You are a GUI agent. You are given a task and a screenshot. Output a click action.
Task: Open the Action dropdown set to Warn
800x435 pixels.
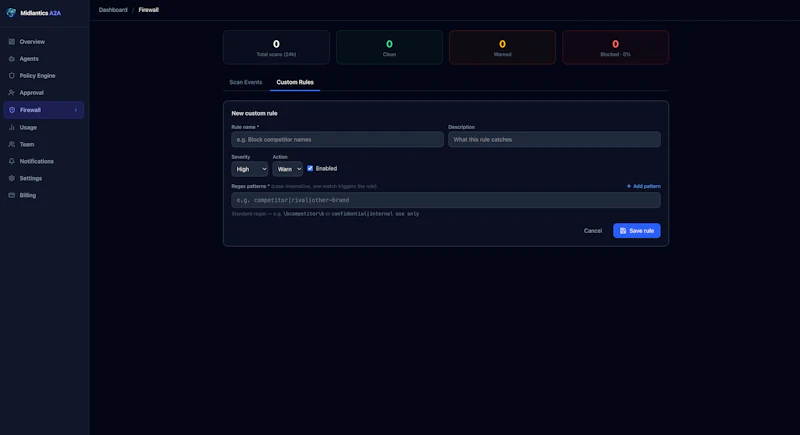(288, 169)
